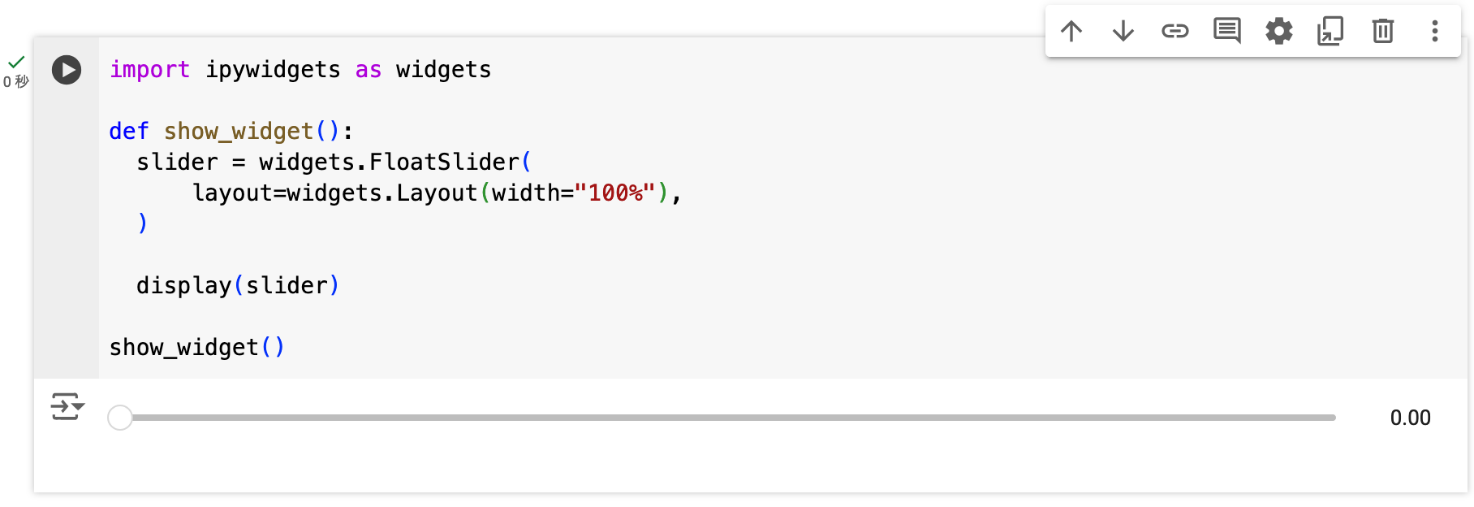Click the slider handle at 0.00
This screenshot has width=1474, height=507.
coord(120,418)
